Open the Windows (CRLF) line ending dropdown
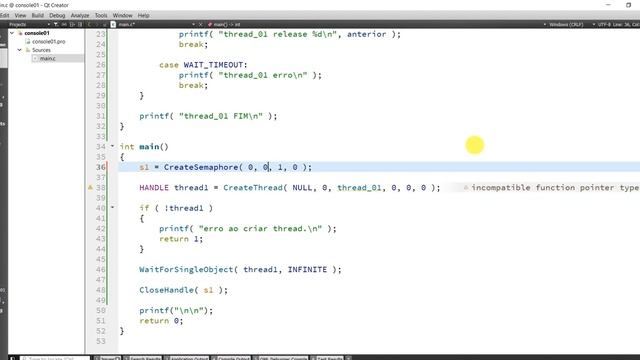 point(566,24)
